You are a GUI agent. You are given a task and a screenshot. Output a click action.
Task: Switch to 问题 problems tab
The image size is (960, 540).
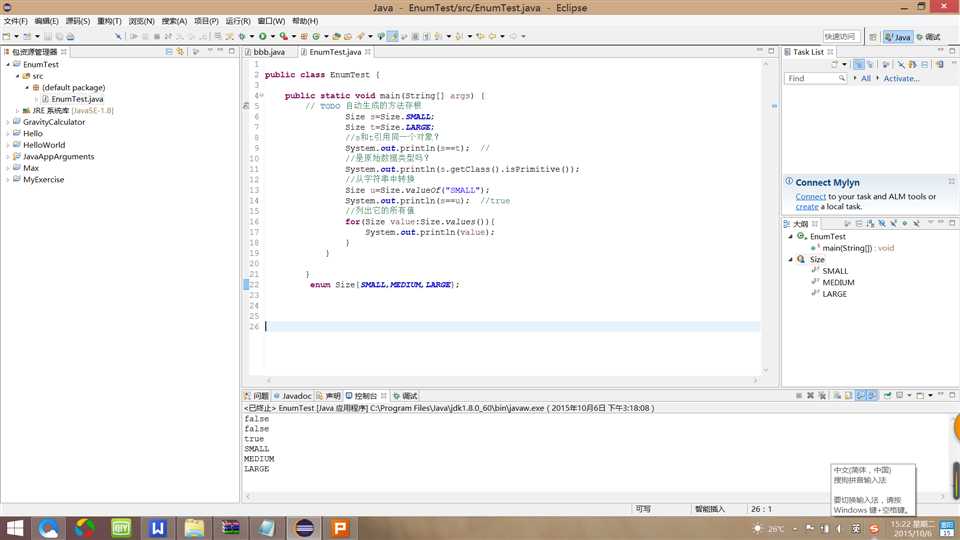257,396
